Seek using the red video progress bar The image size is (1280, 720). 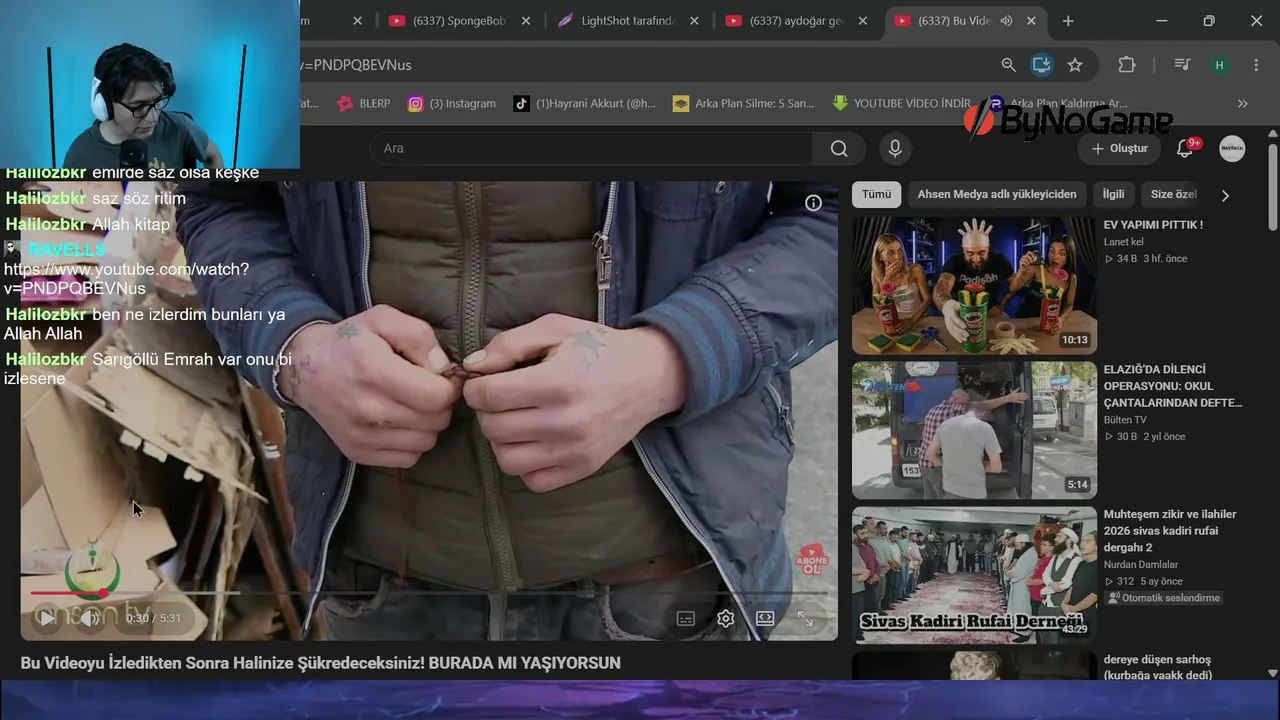[x=430, y=593]
